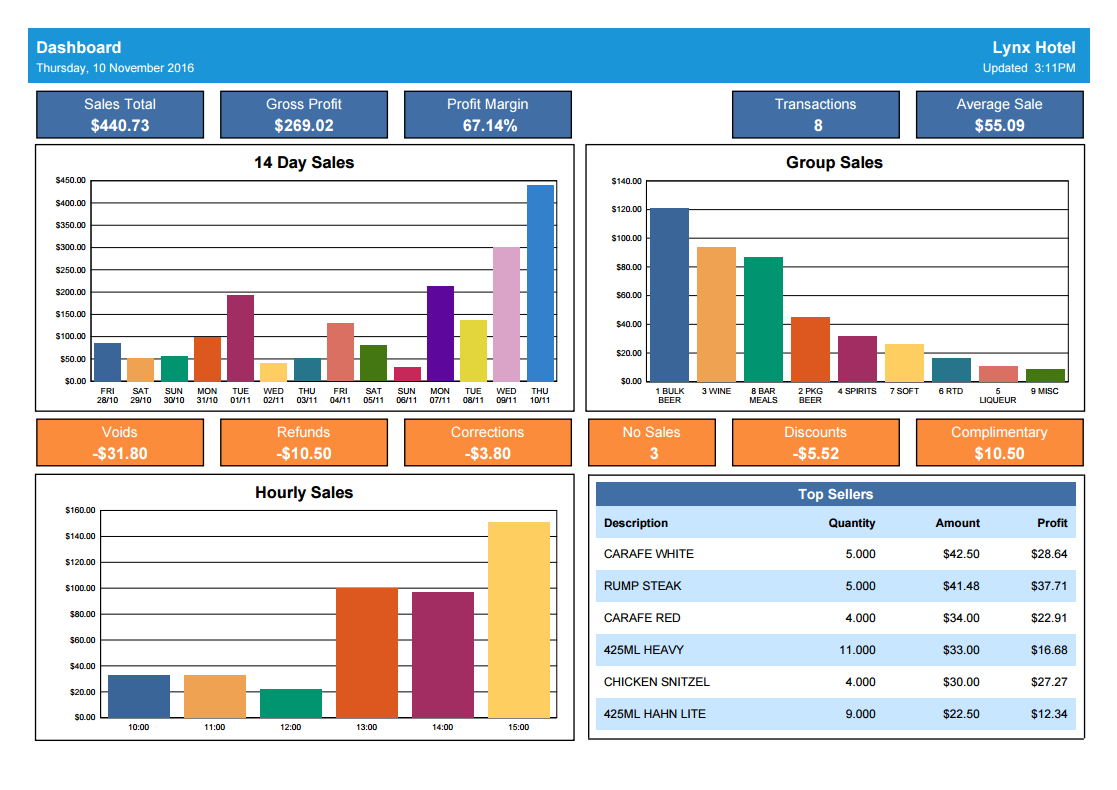Image resolution: width=1117 pixels, height=790 pixels.
Task: Click the 1 BULK BEER bar in Group Sales
Action: [669, 295]
